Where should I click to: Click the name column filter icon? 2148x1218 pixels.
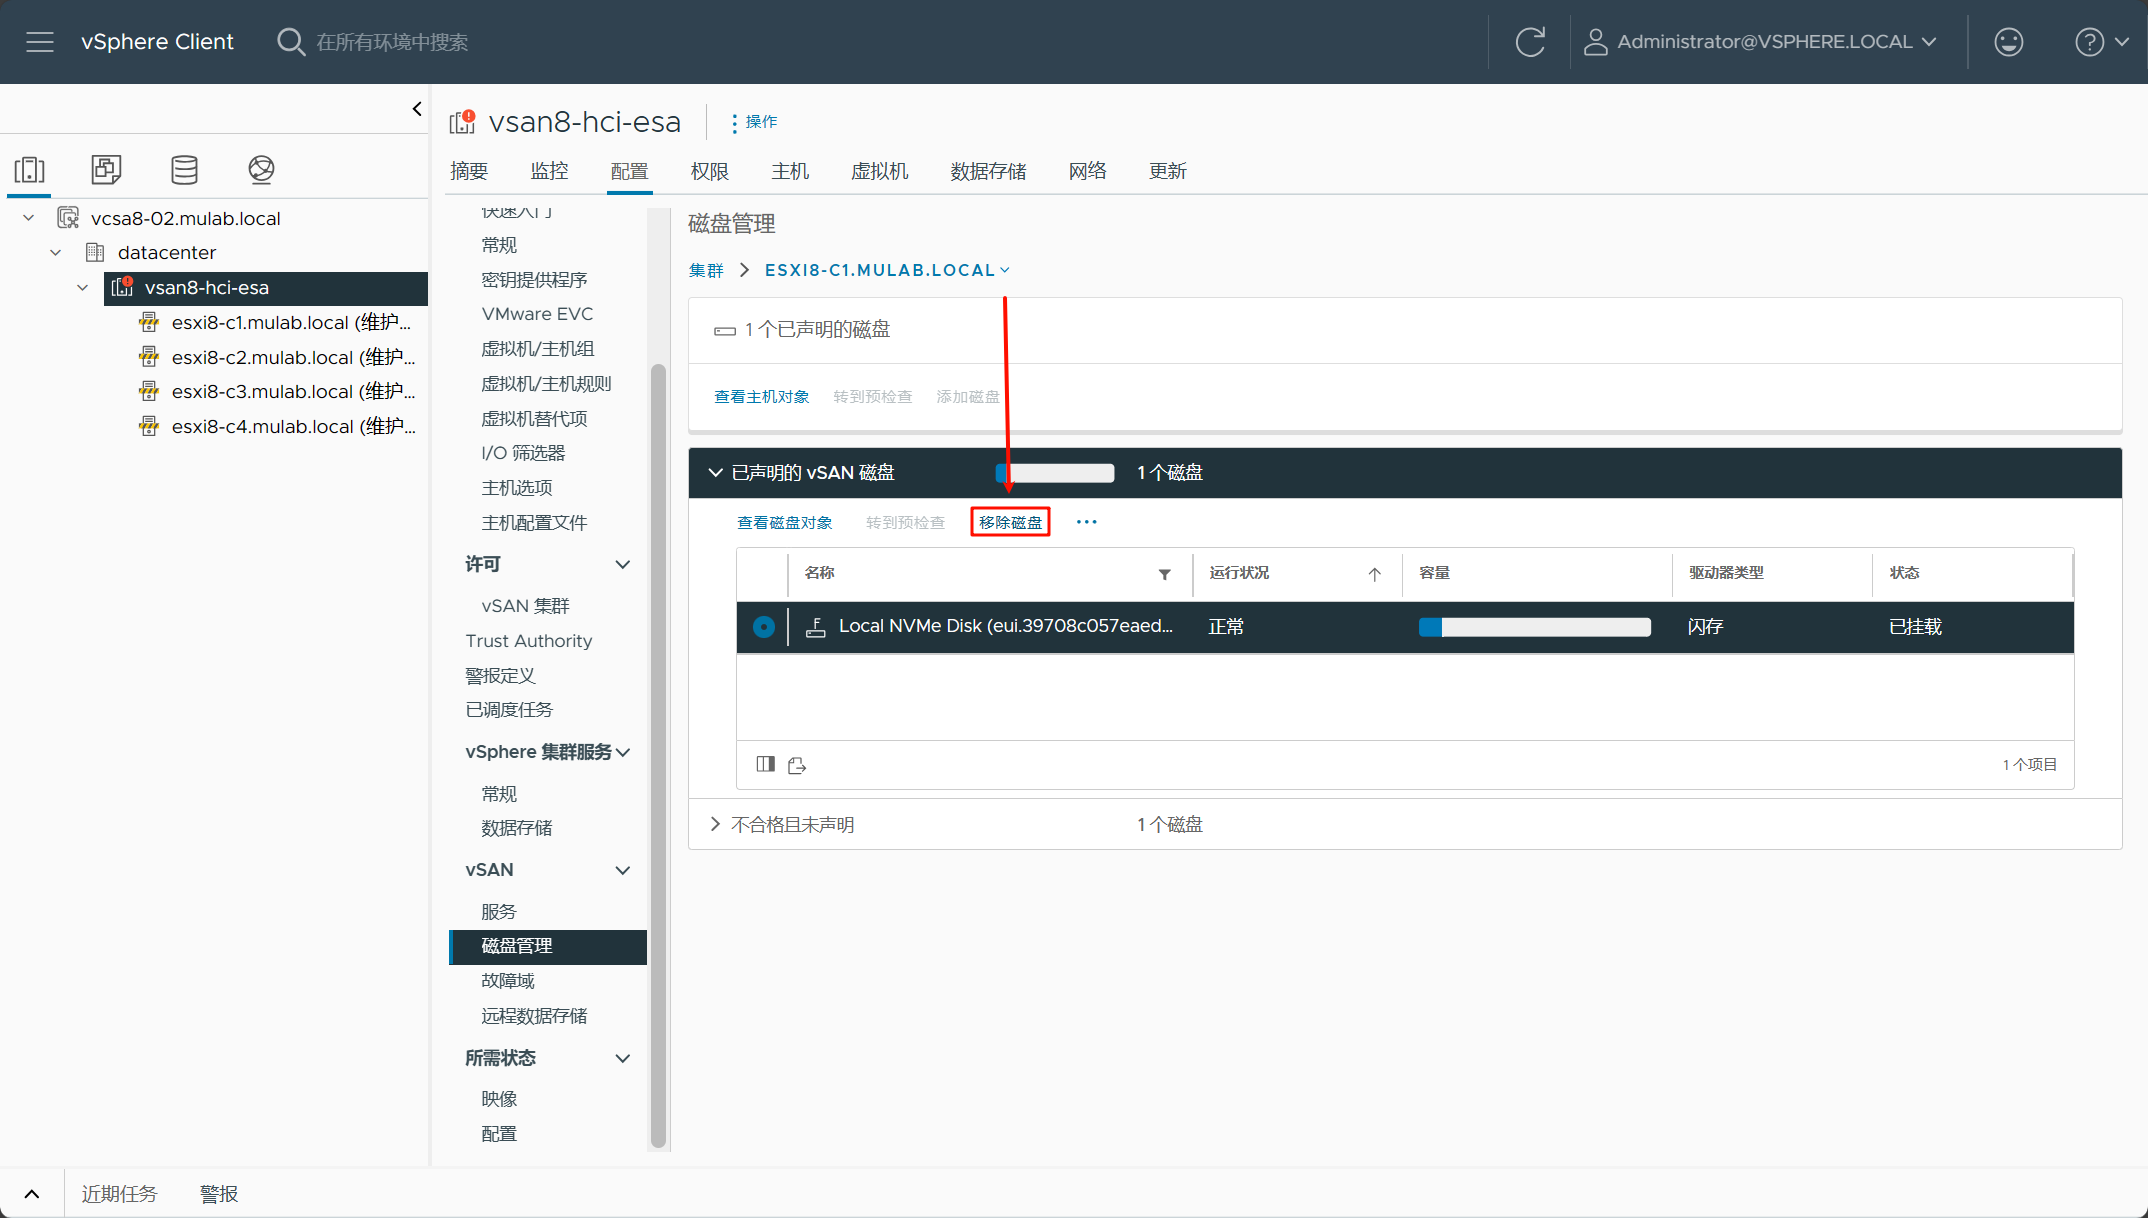click(1164, 574)
